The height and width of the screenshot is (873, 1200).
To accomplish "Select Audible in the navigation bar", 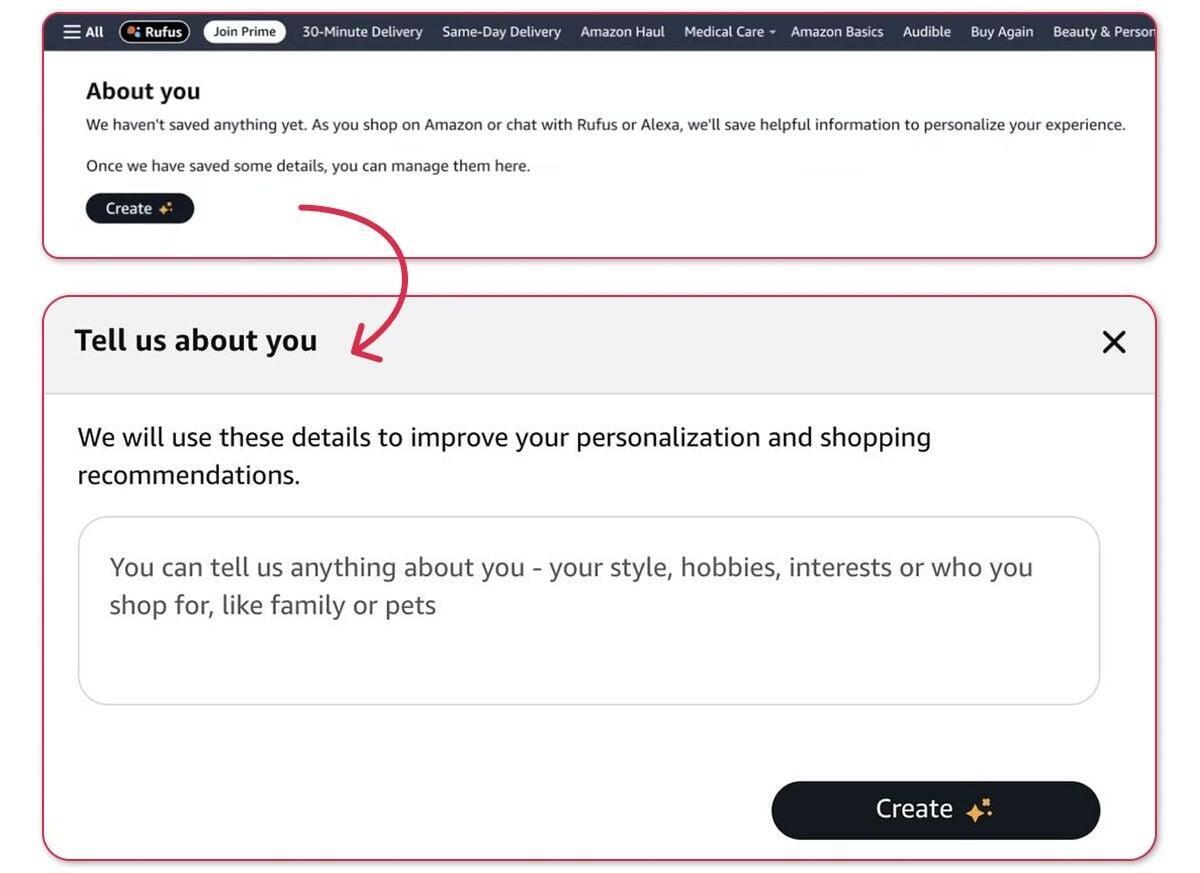I will coord(926,31).
